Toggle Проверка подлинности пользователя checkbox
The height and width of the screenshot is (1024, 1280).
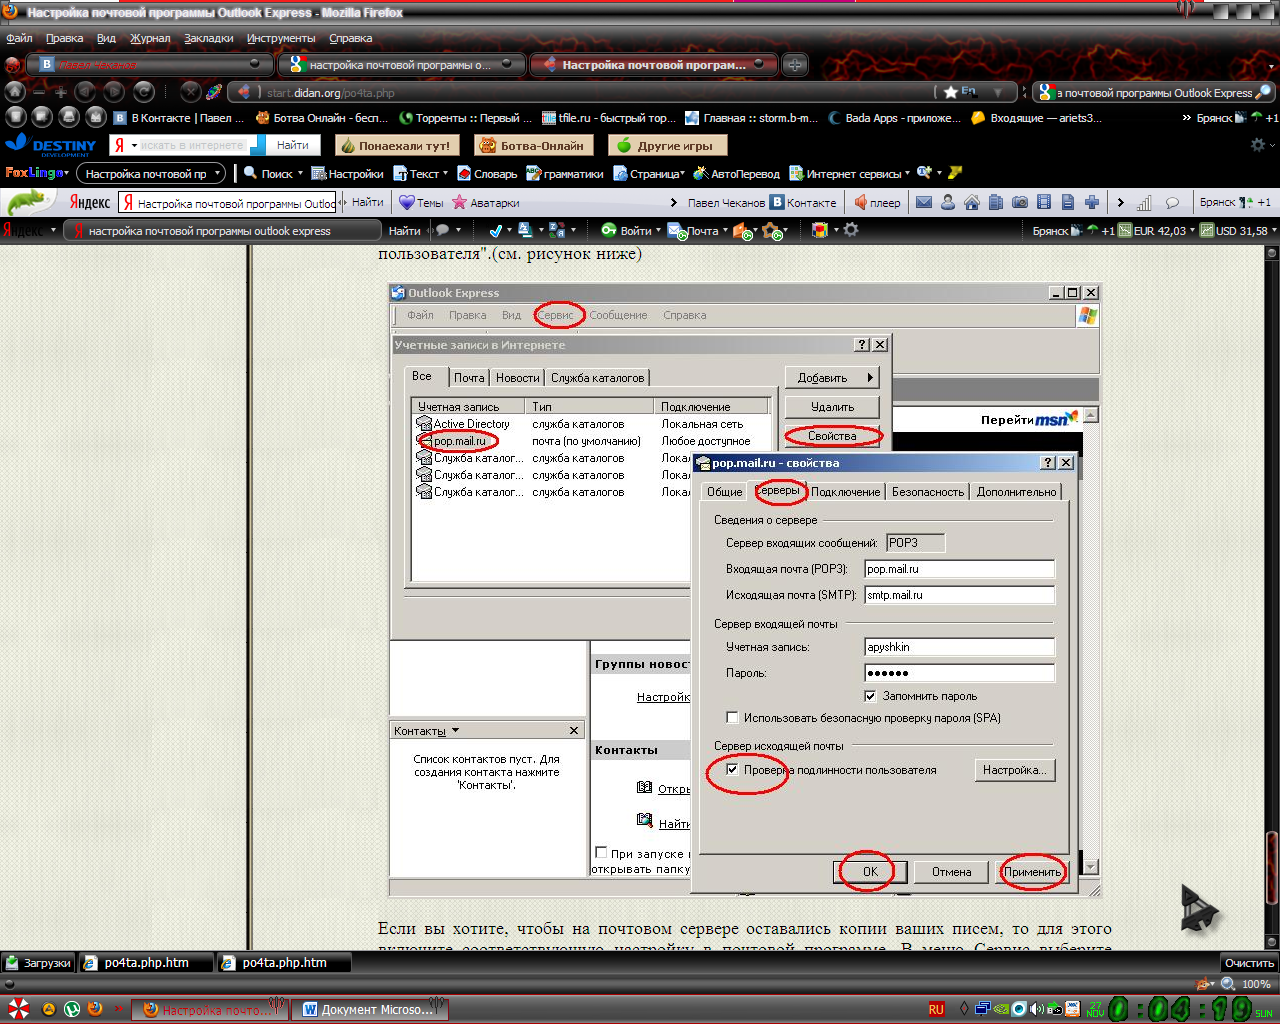(733, 770)
